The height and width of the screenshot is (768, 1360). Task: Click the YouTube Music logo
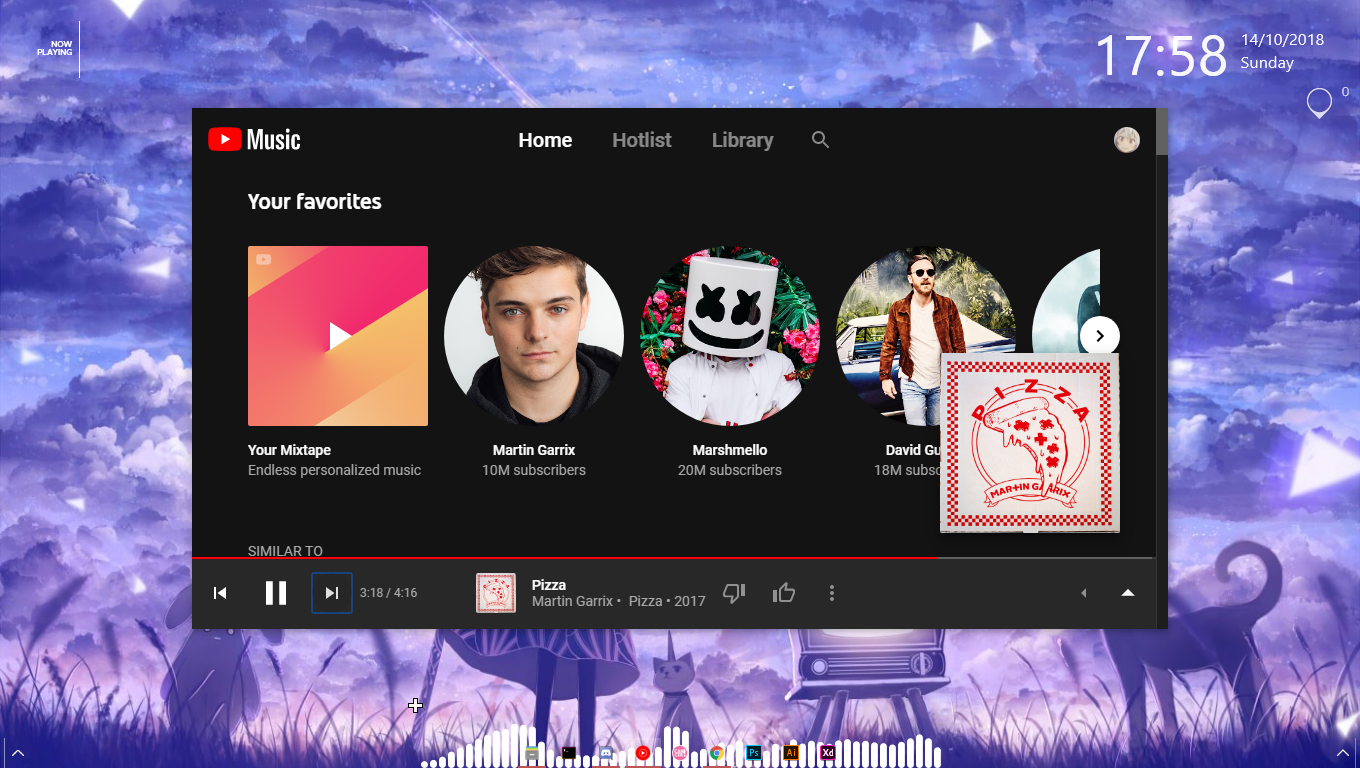253,139
